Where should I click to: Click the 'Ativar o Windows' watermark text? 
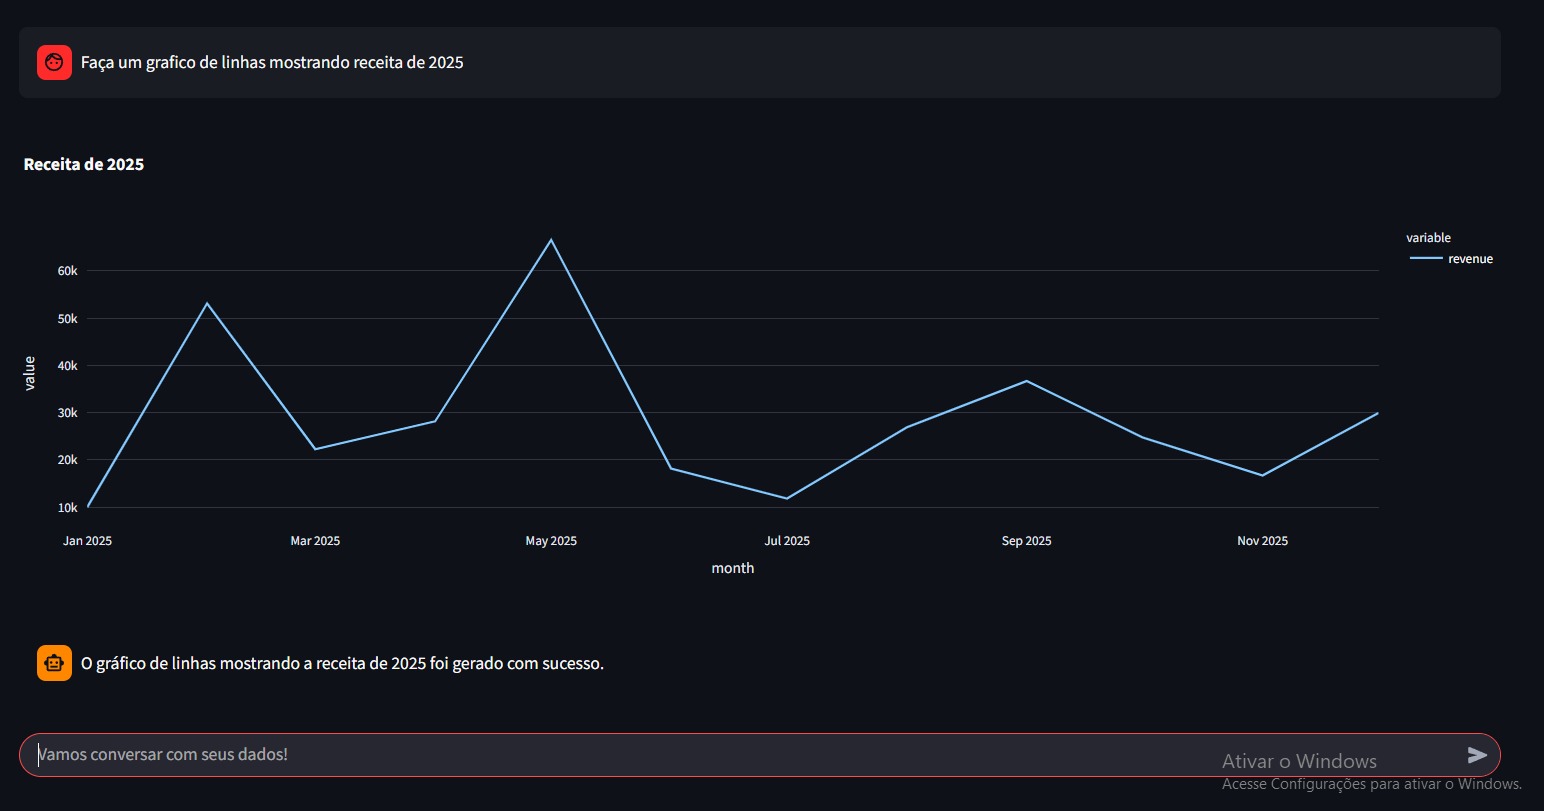(x=1299, y=762)
